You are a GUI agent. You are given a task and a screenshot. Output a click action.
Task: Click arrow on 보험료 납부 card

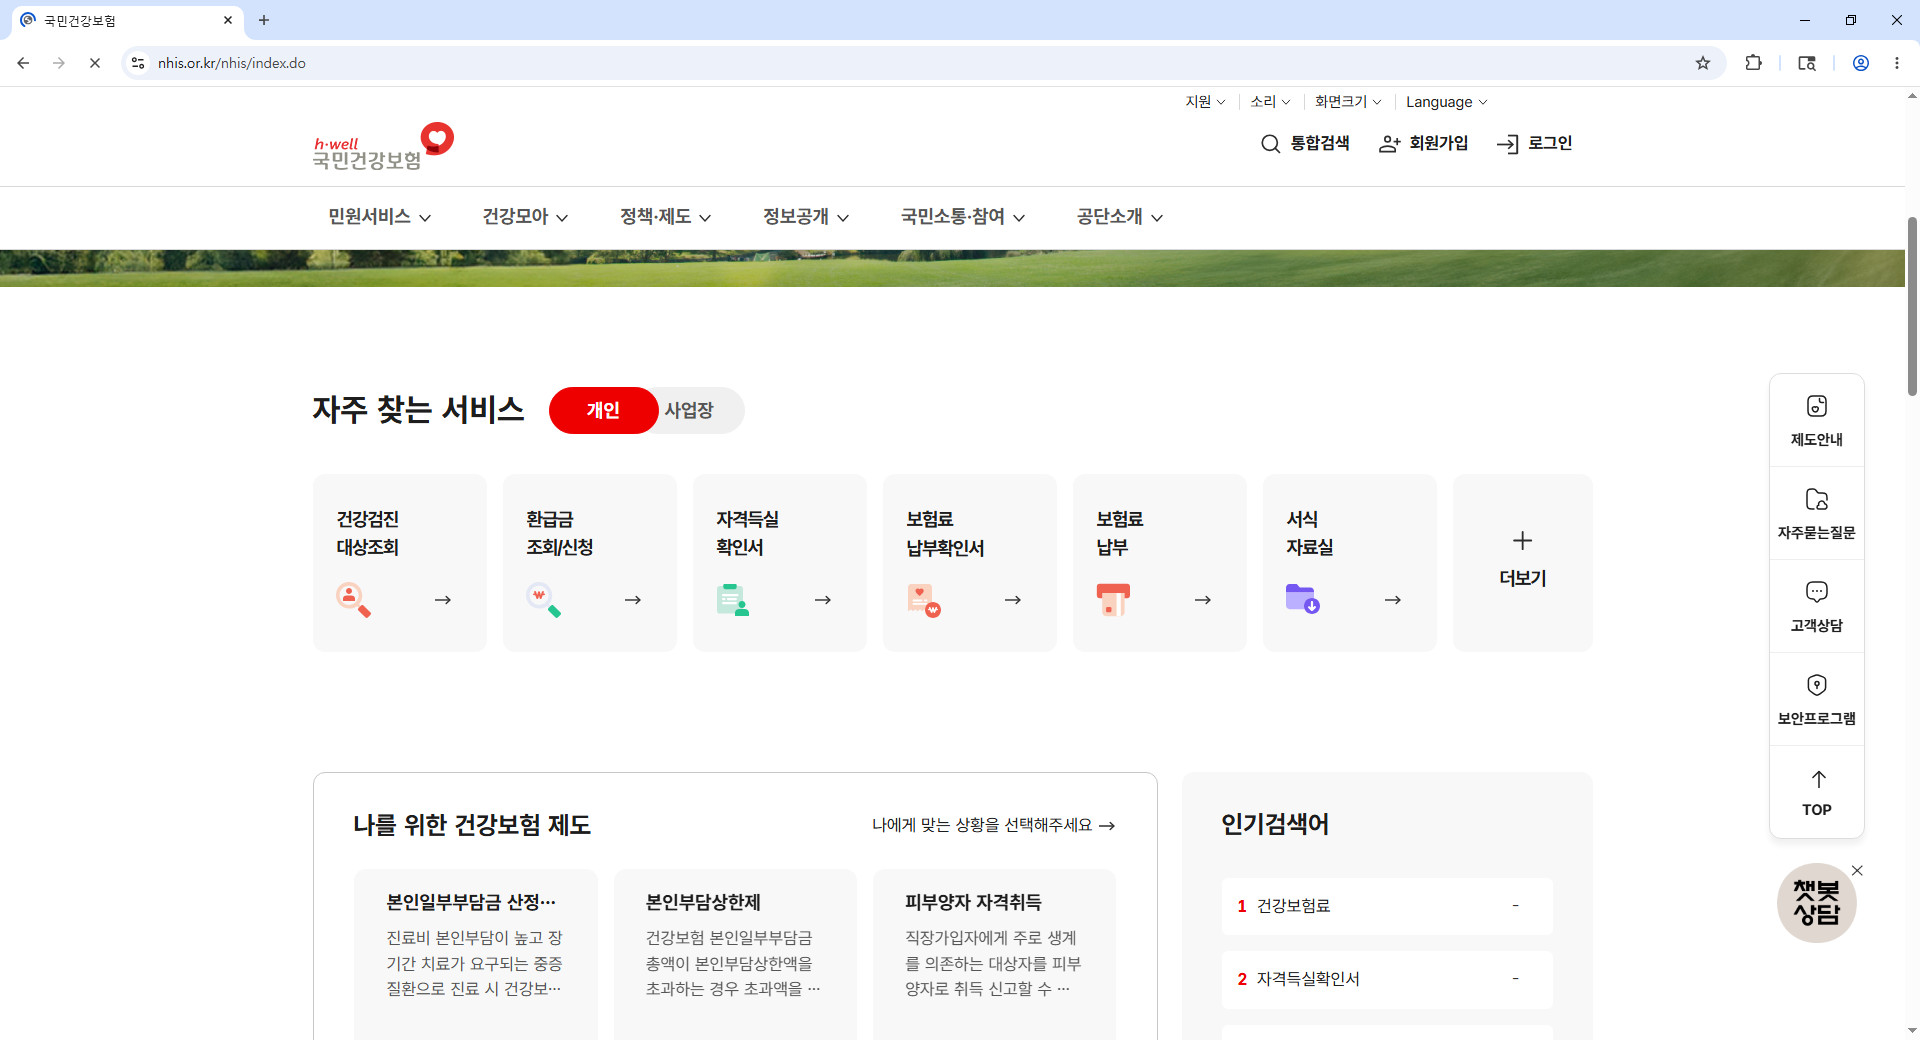point(1203,600)
